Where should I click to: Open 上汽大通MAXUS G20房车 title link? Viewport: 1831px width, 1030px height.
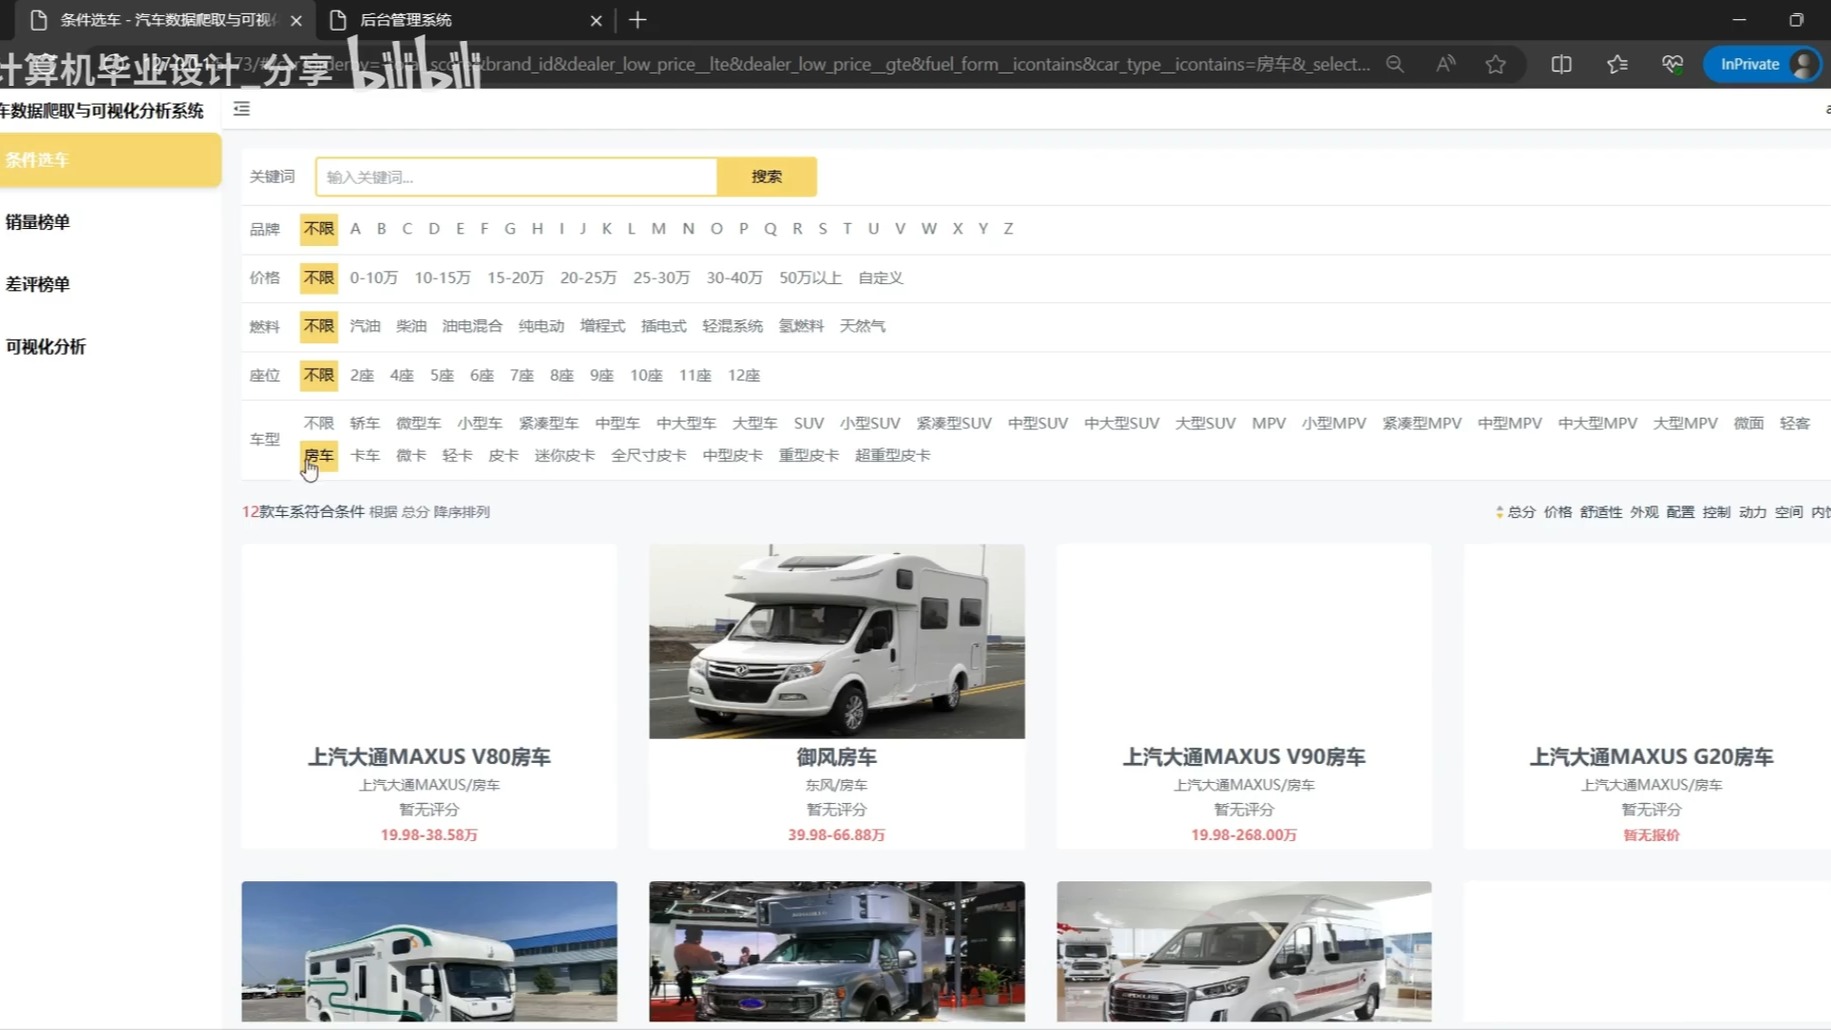[x=1651, y=757]
